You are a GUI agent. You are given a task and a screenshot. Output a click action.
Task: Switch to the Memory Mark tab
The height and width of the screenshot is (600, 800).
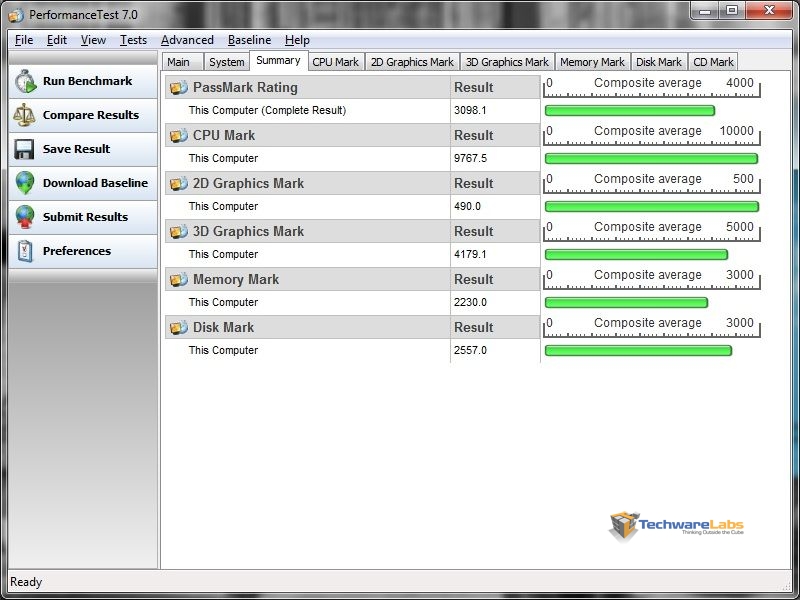coord(592,62)
